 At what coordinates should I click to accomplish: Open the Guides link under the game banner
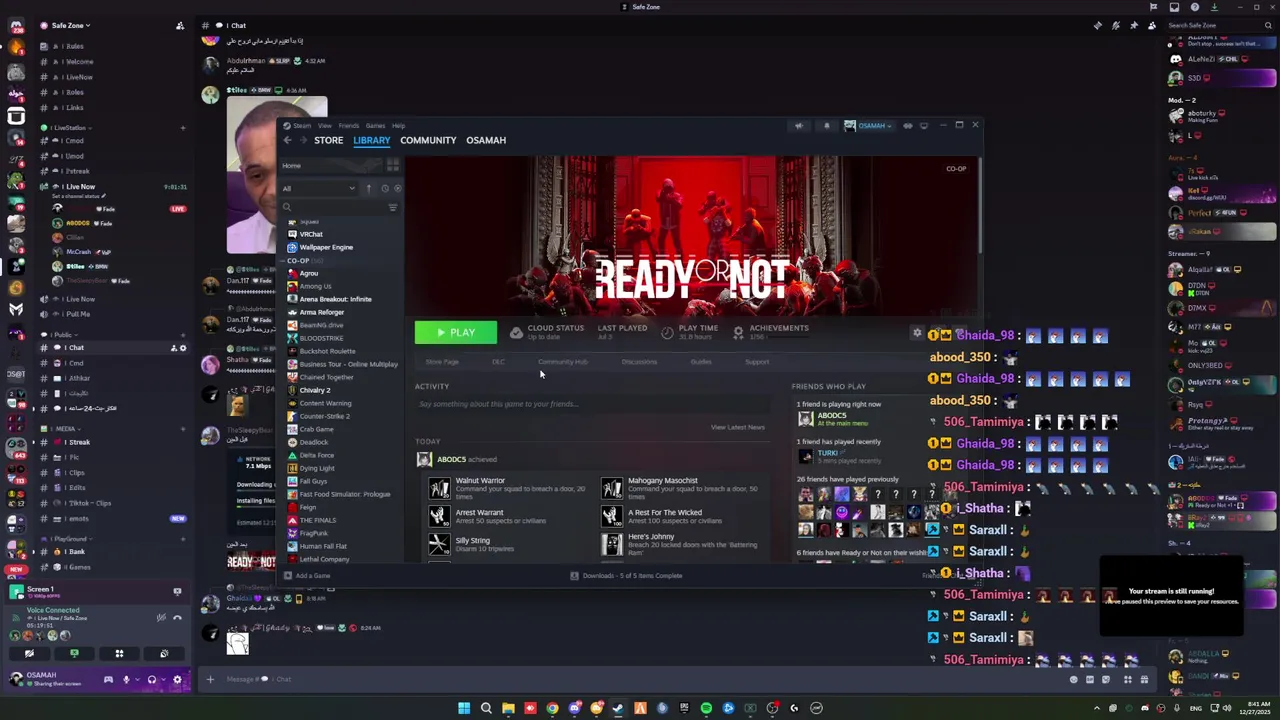coord(701,362)
